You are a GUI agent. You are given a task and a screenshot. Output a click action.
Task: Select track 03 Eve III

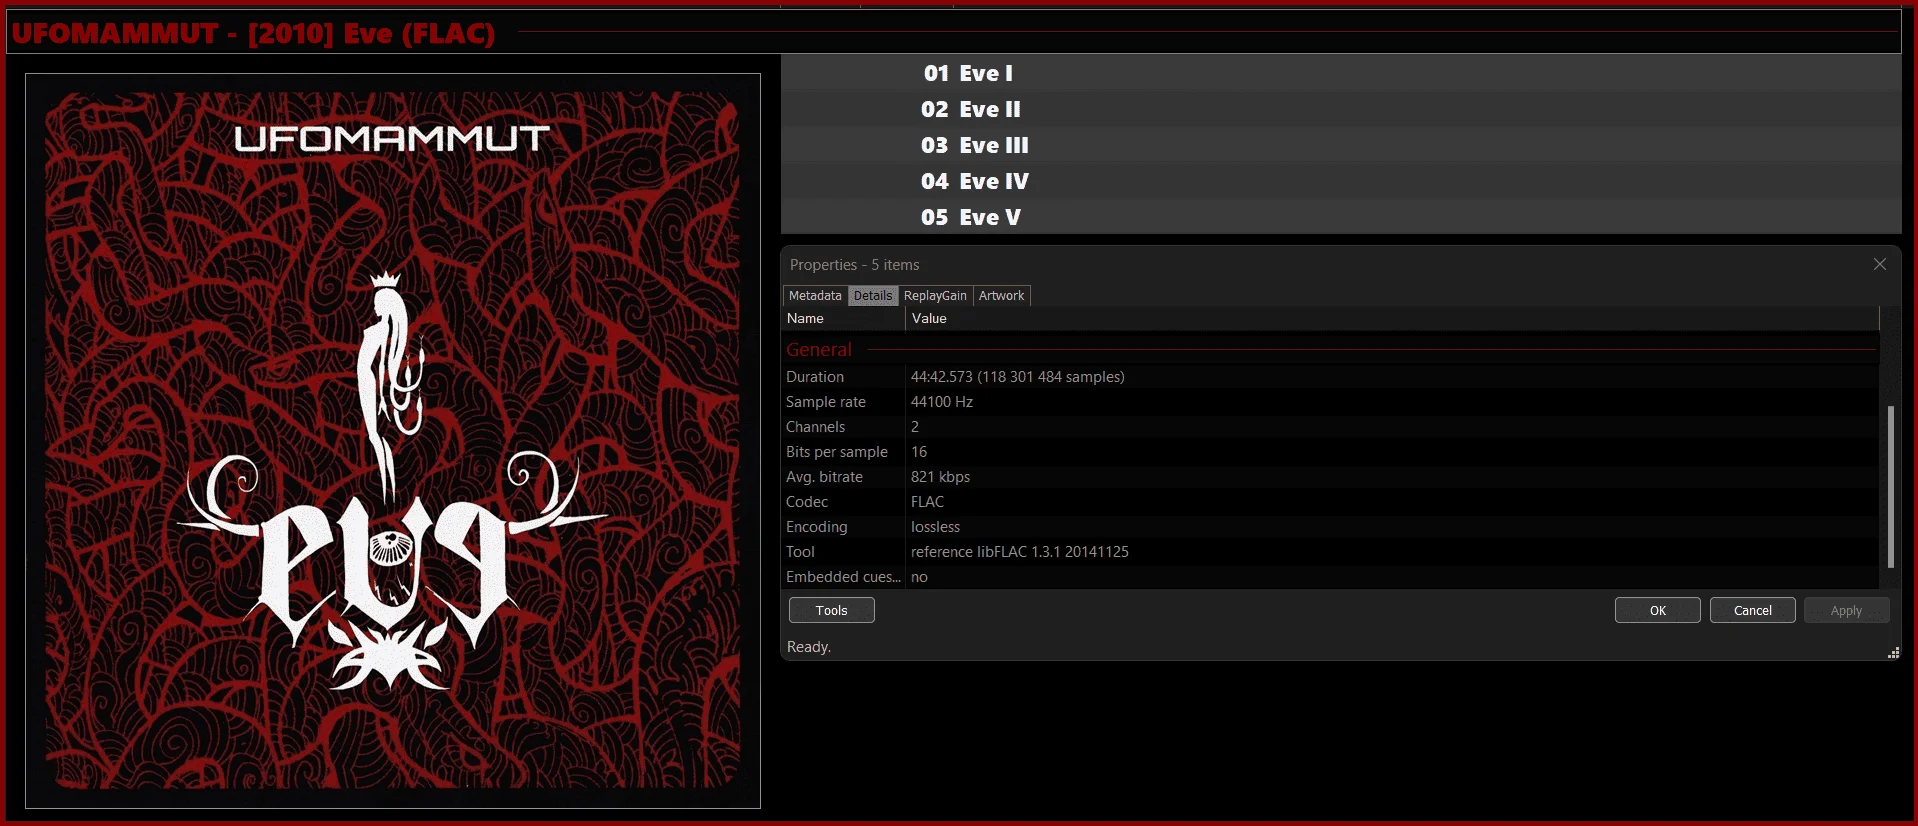[x=1341, y=145]
